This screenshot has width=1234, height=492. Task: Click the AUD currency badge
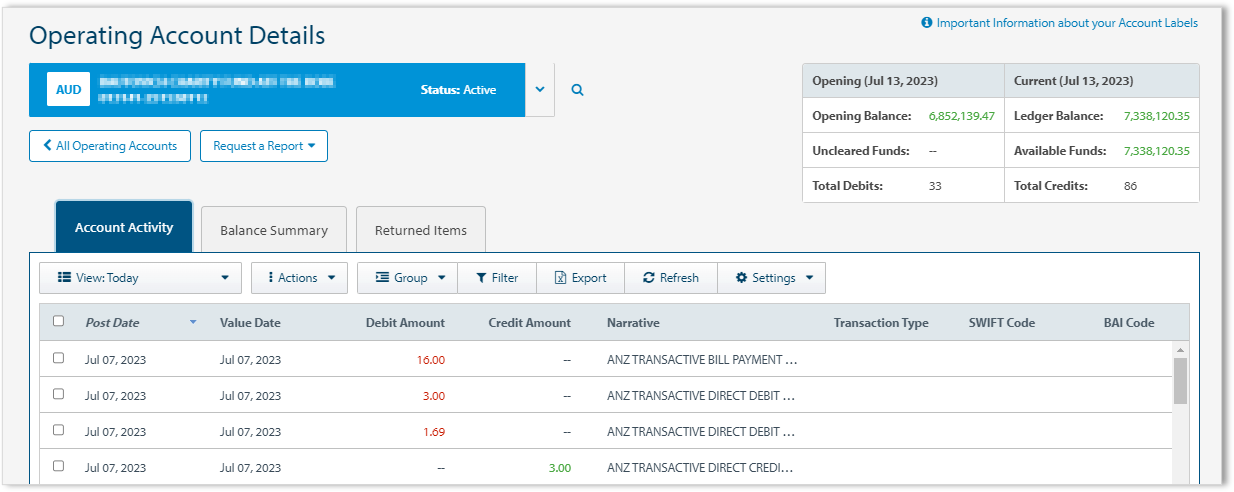[x=68, y=90]
